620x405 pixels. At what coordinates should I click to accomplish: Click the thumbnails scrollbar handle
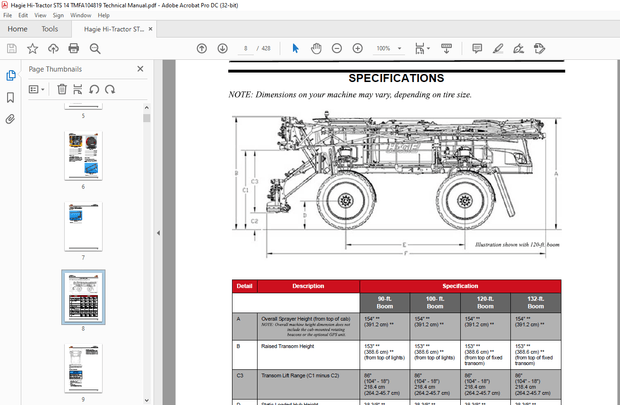coord(147,118)
